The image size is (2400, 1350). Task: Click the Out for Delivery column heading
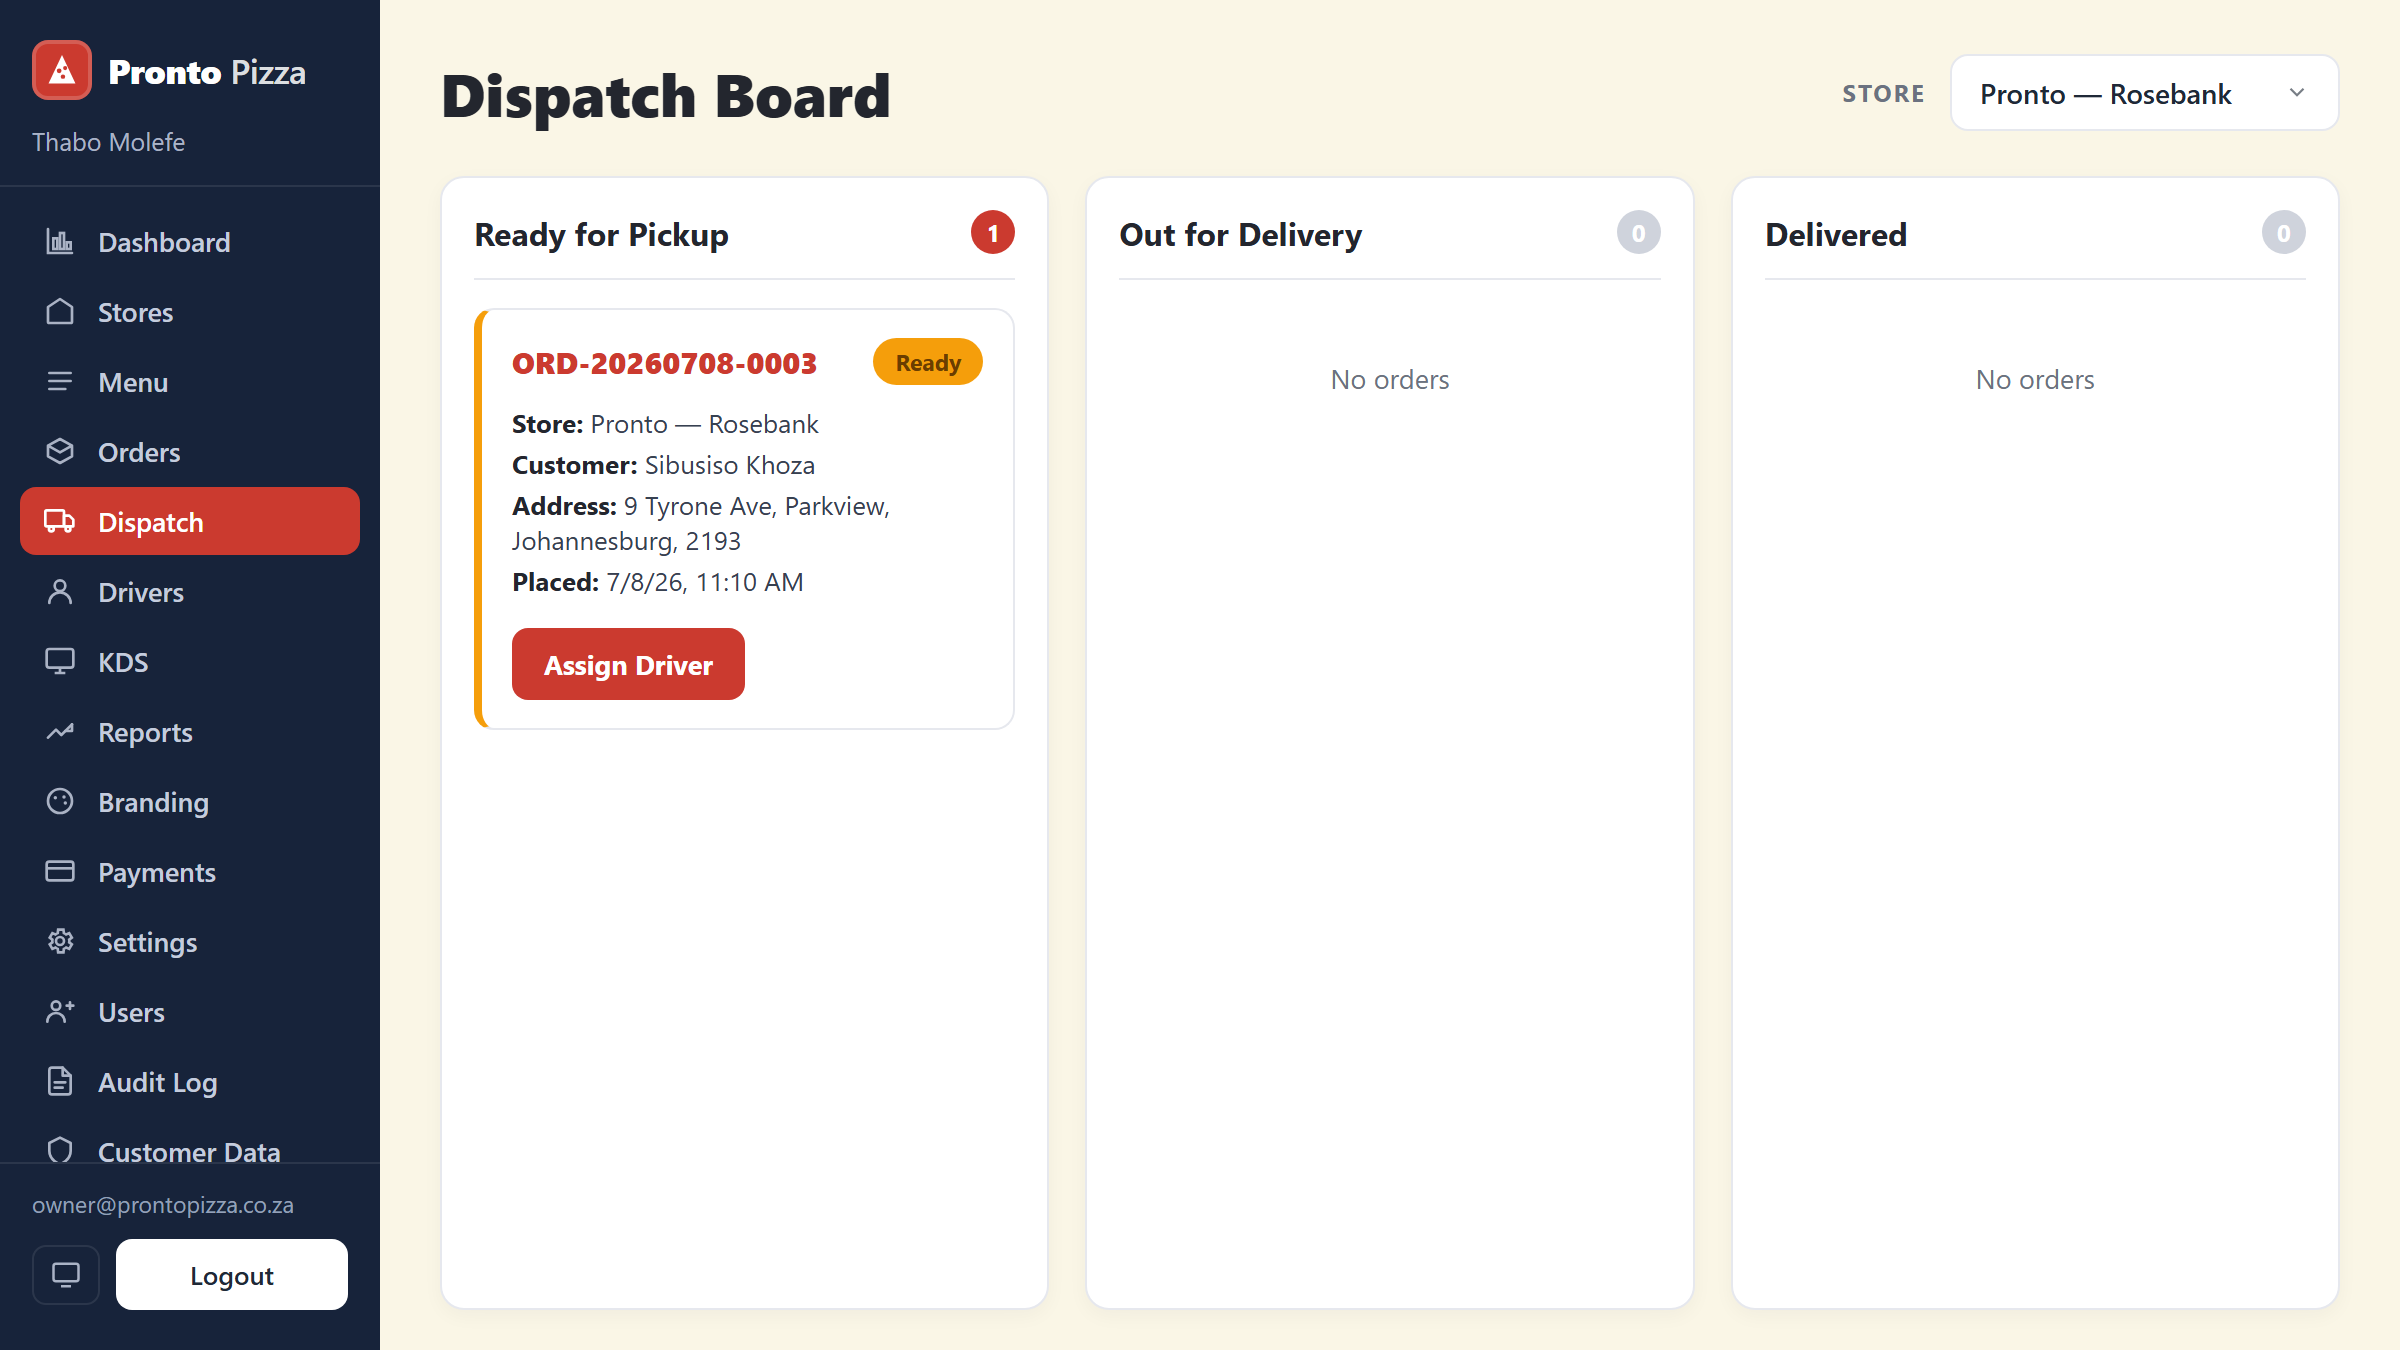click(x=1240, y=235)
